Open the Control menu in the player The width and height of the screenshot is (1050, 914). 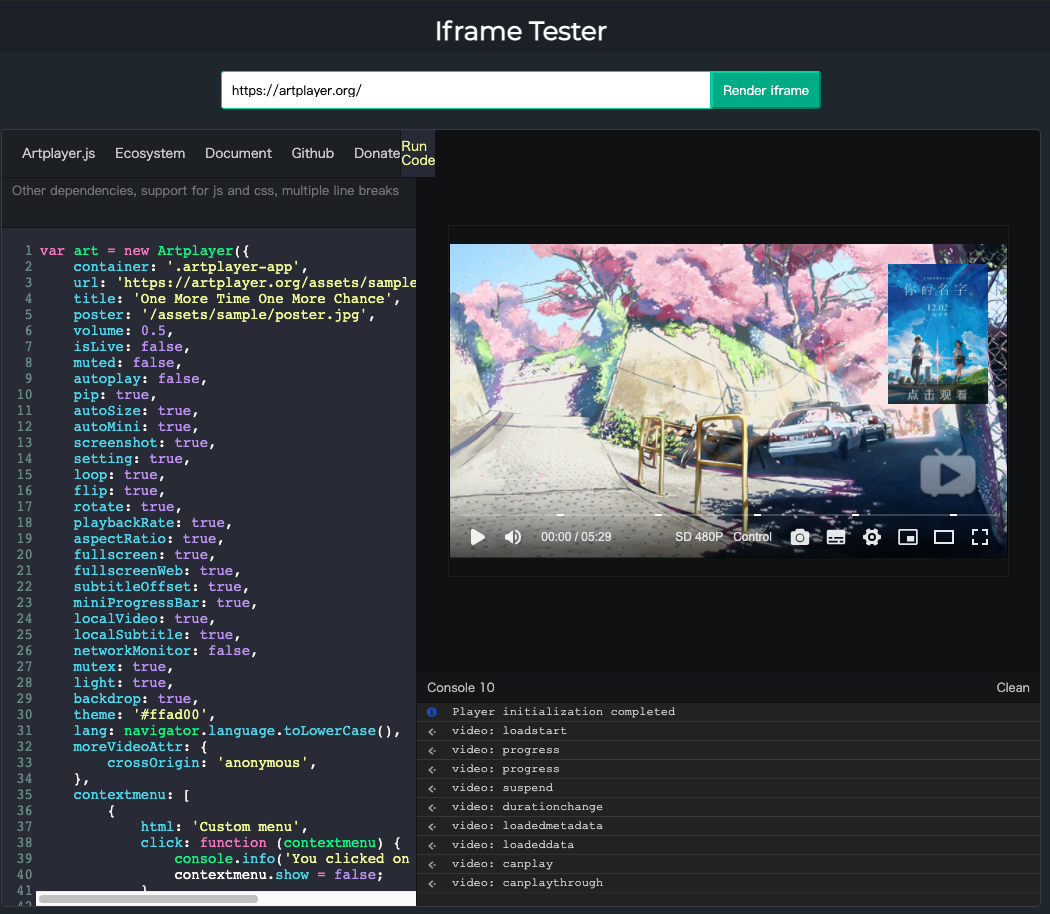[753, 536]
